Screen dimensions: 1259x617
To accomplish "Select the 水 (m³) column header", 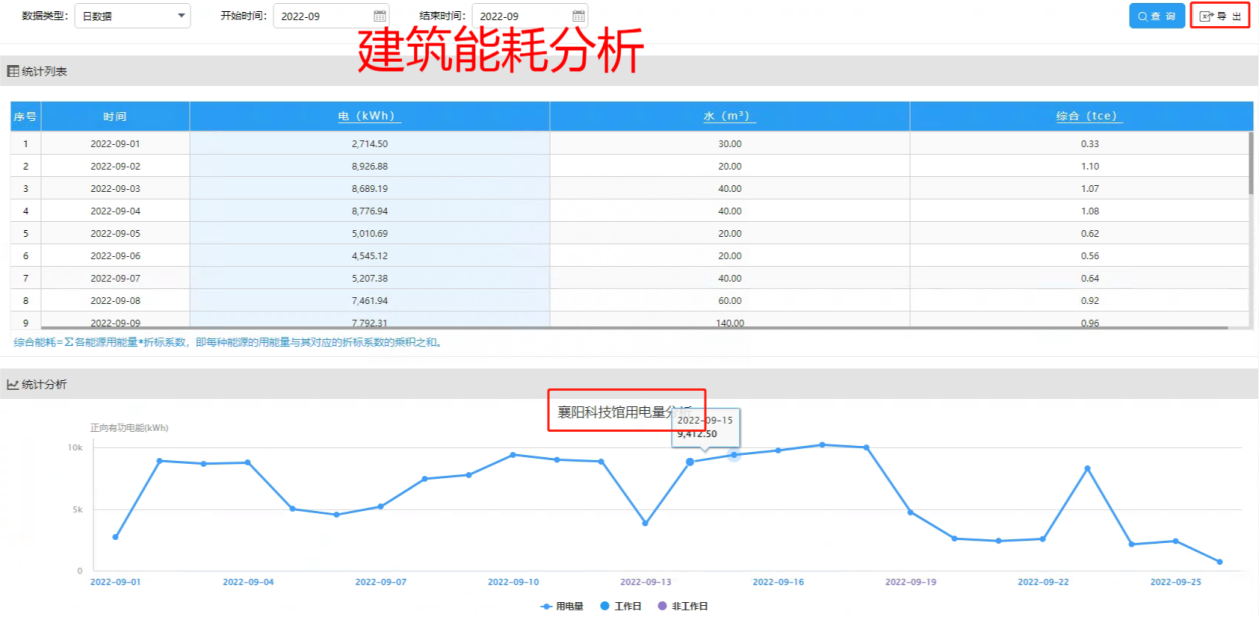I will click(729, 116).
